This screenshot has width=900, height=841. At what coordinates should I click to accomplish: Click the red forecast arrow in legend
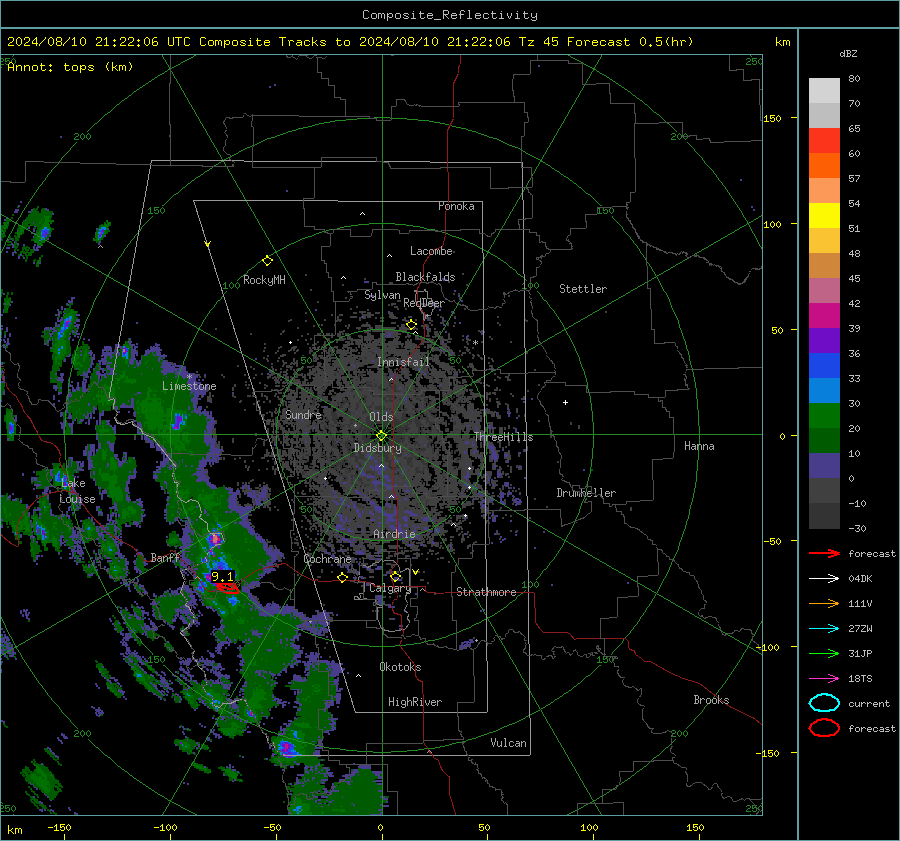coord(824,553)
